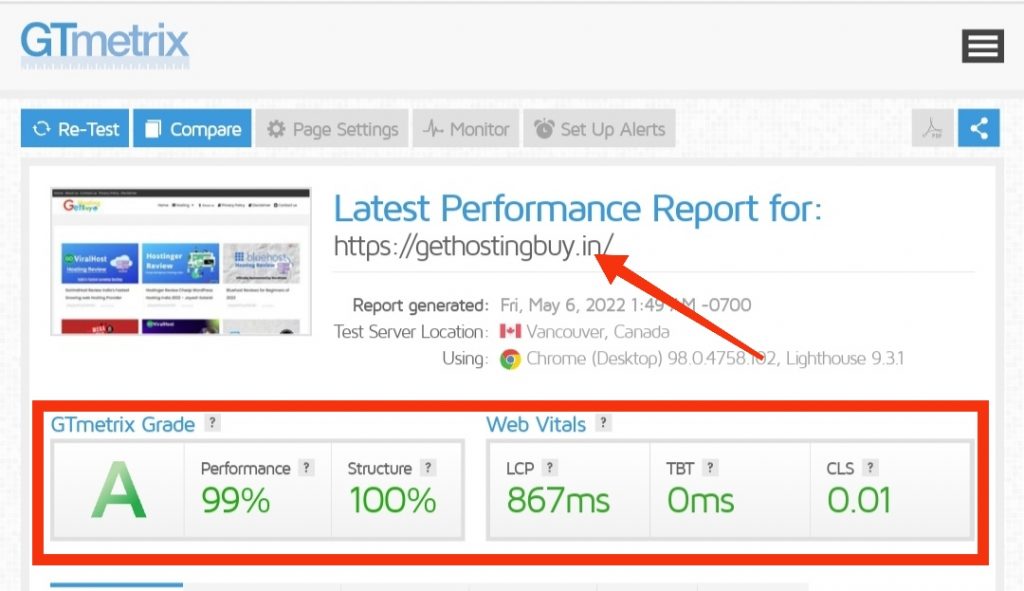Open the GTmetrix Grade help question mark

(x=212, y=423)
